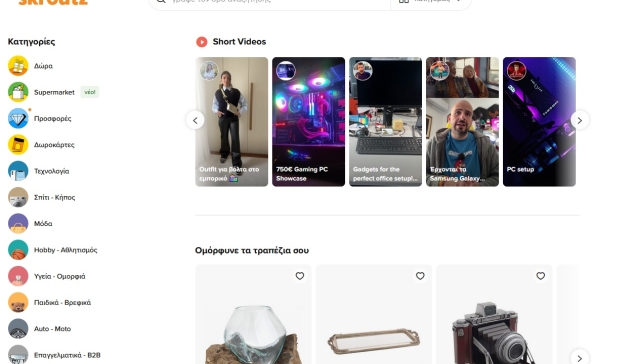Click the Short Videos play icon
635x364 pixels.
(x=202, y=42)
